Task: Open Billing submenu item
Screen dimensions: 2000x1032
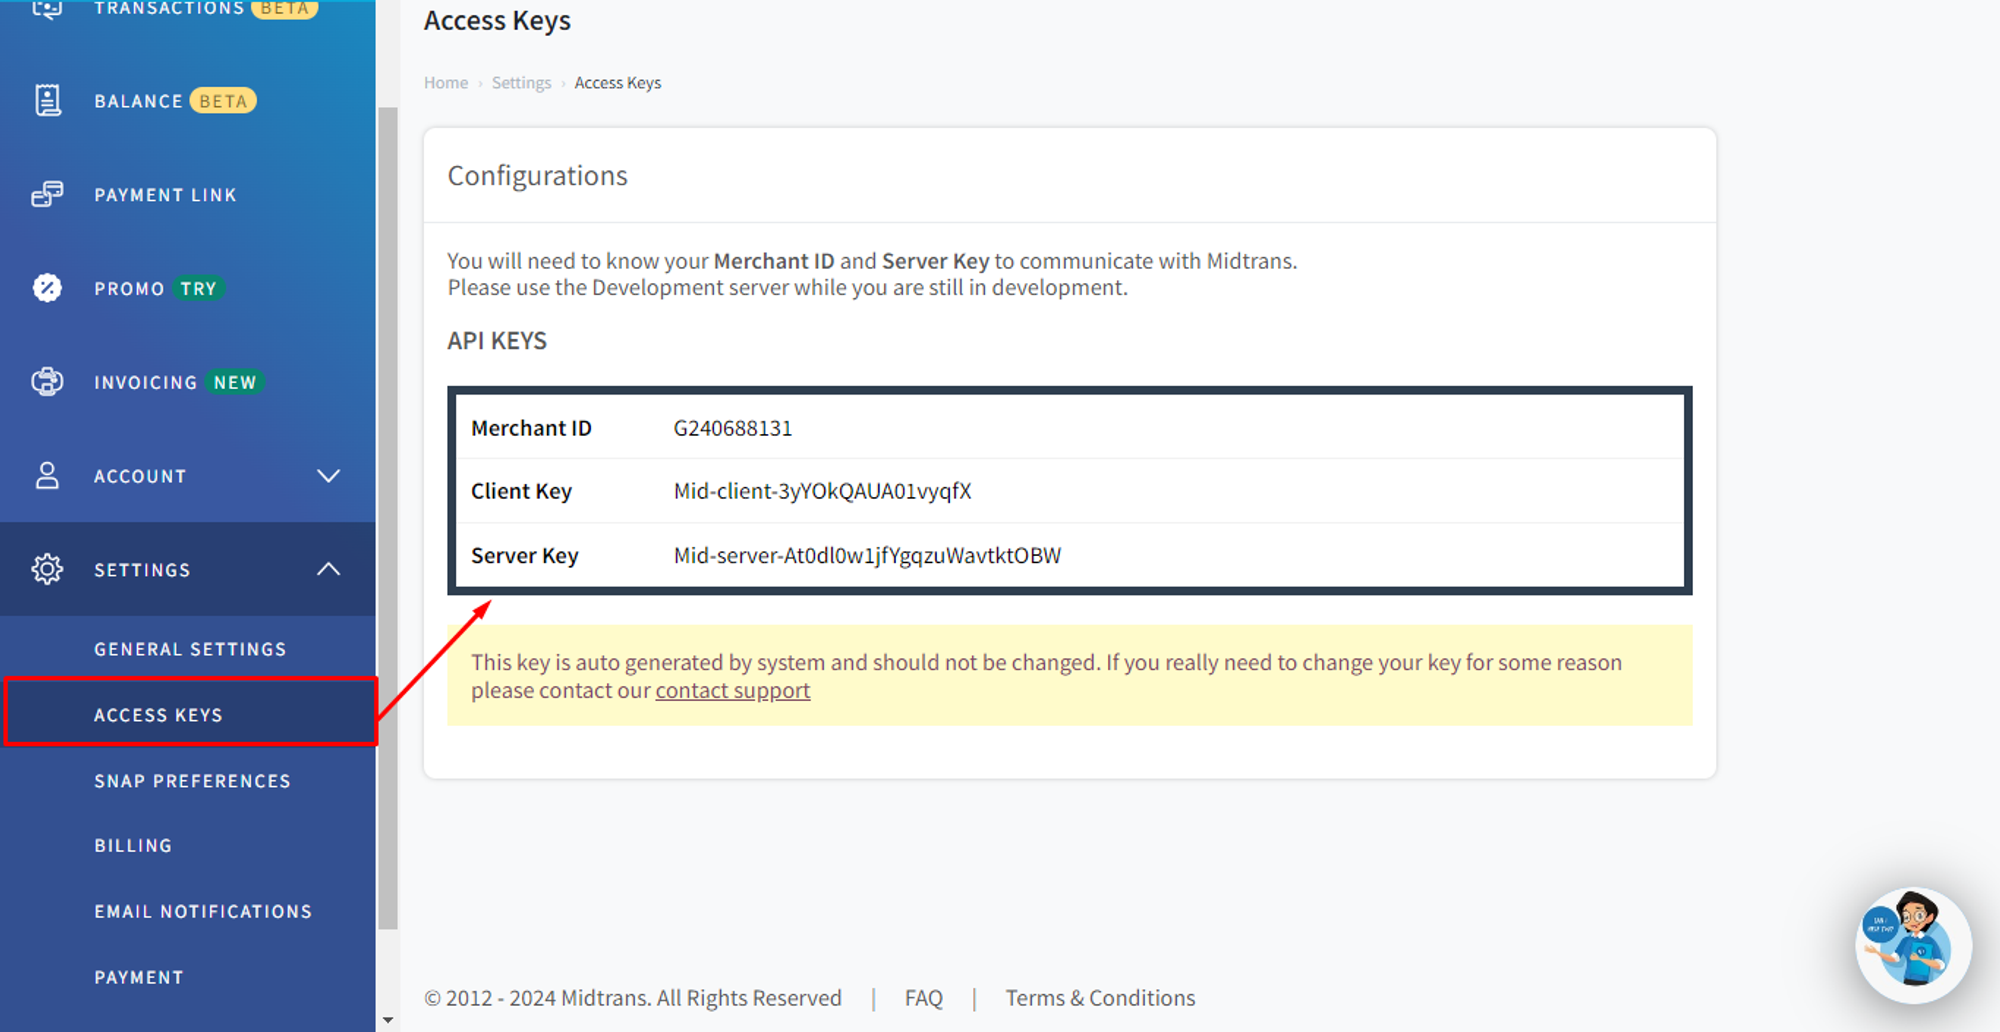Action: click(133, 846)
